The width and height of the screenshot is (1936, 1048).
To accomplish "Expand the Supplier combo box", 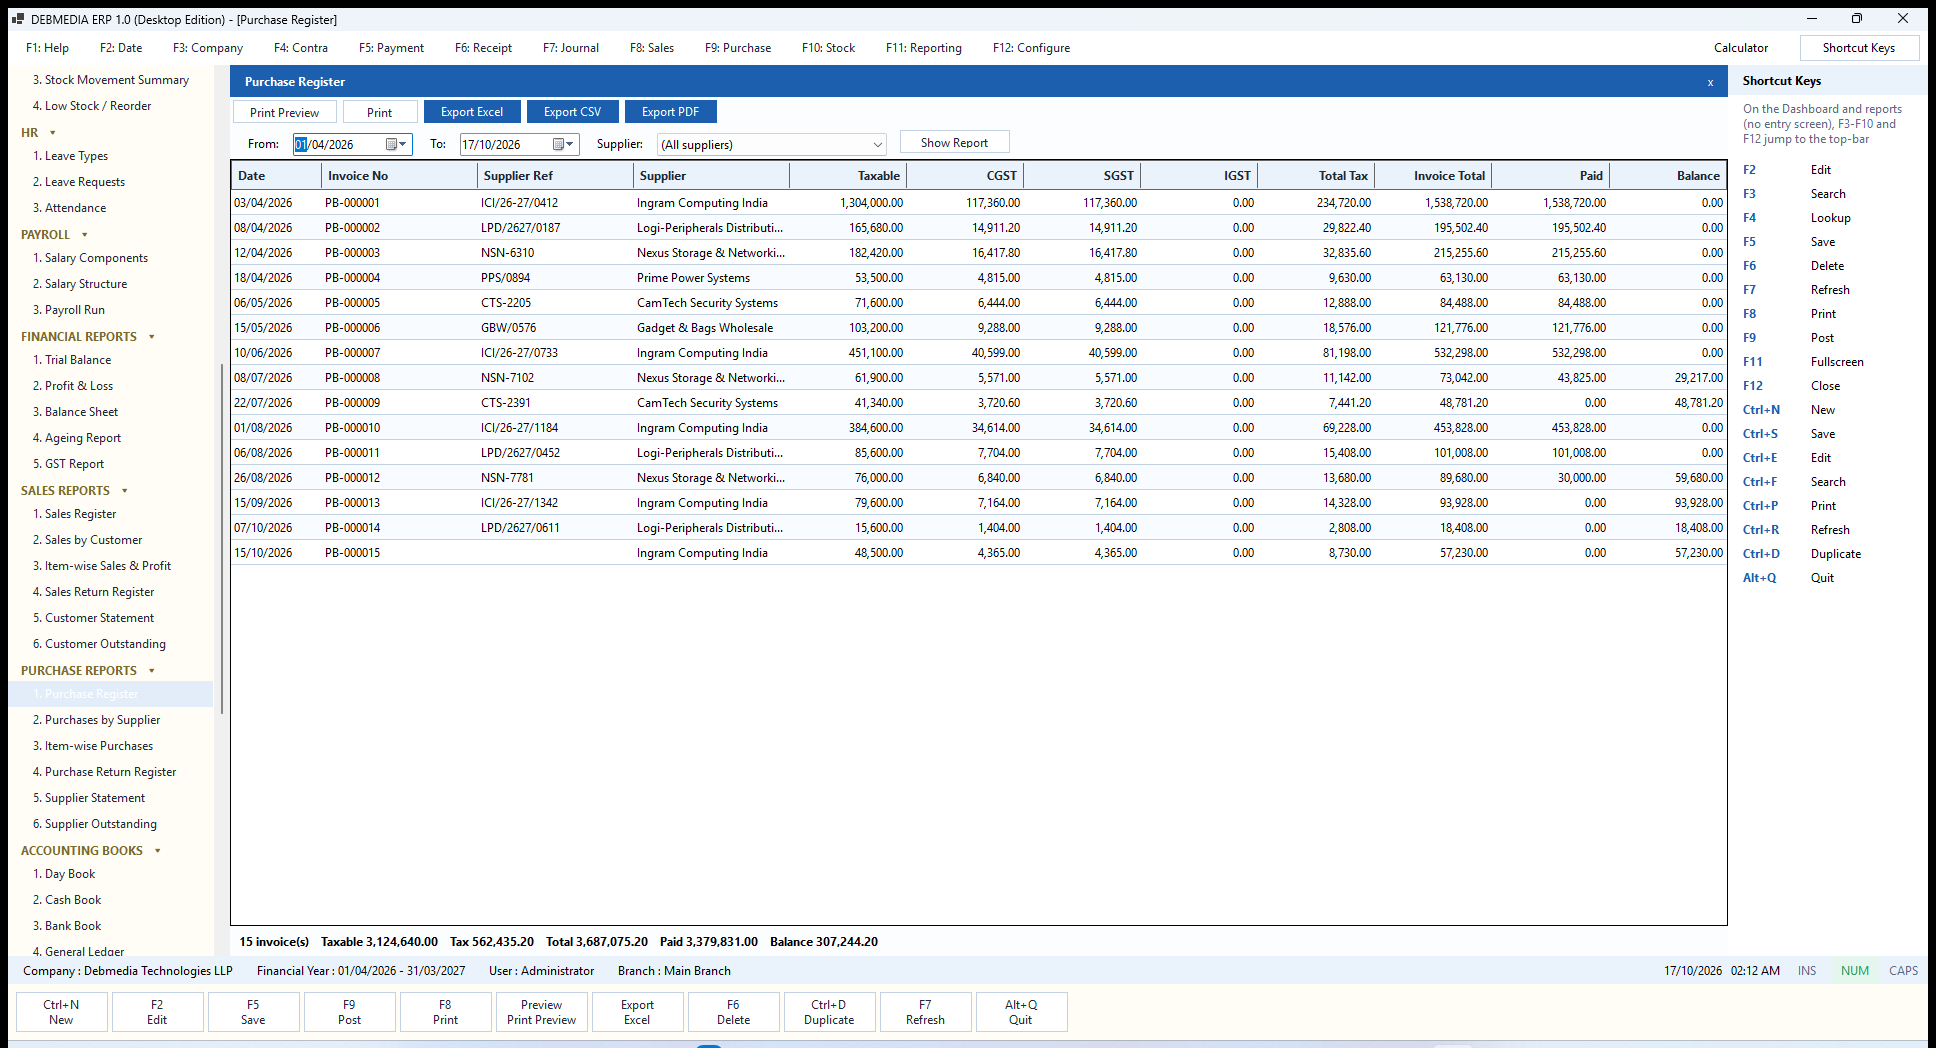I will [877, 145].
